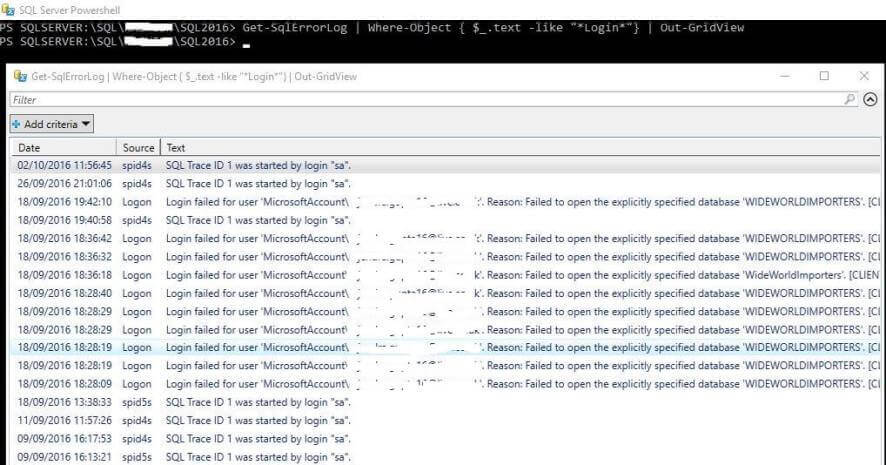Select the row dated 18/09/2016 18:28:40

coord(446,293)
